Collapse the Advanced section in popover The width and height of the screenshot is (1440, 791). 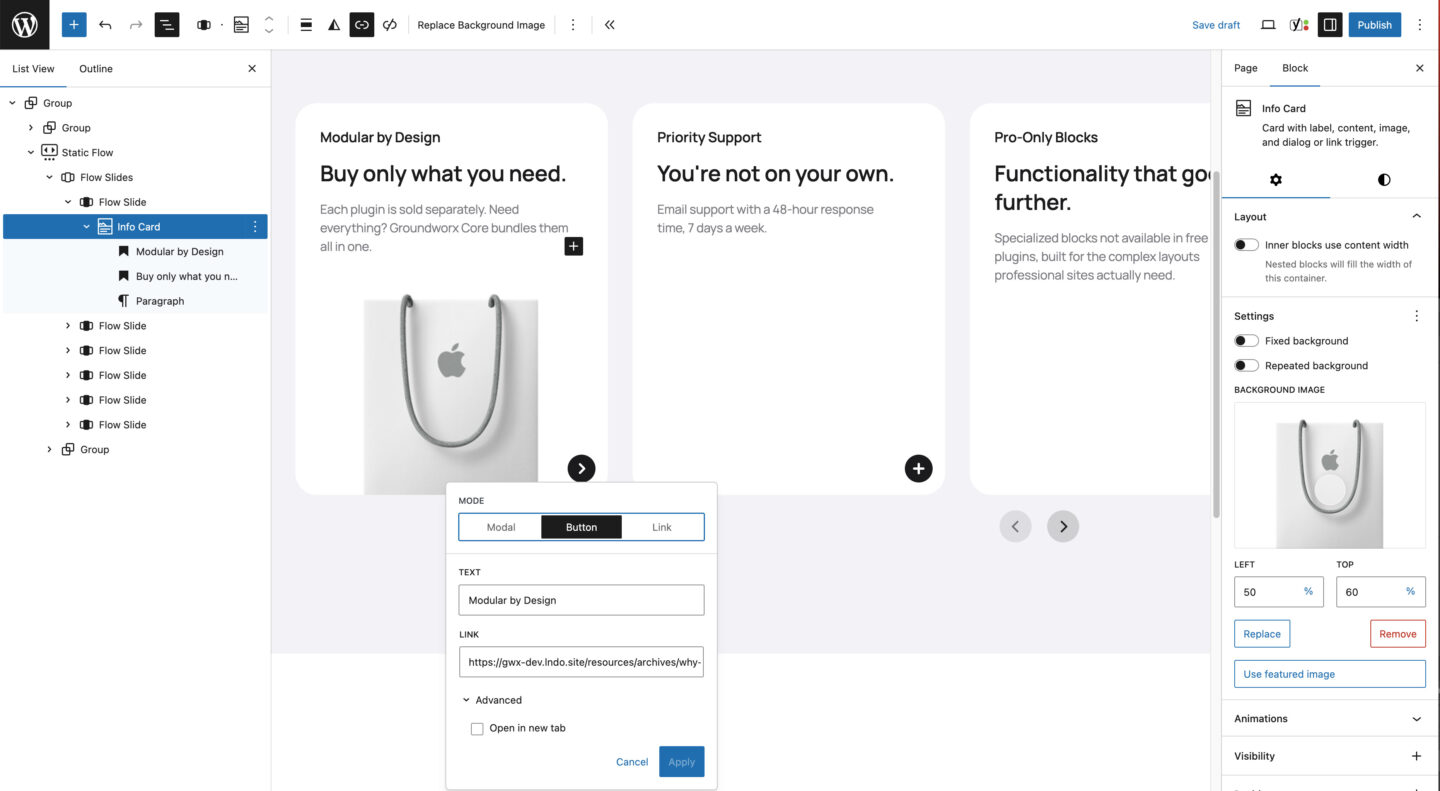467,700
